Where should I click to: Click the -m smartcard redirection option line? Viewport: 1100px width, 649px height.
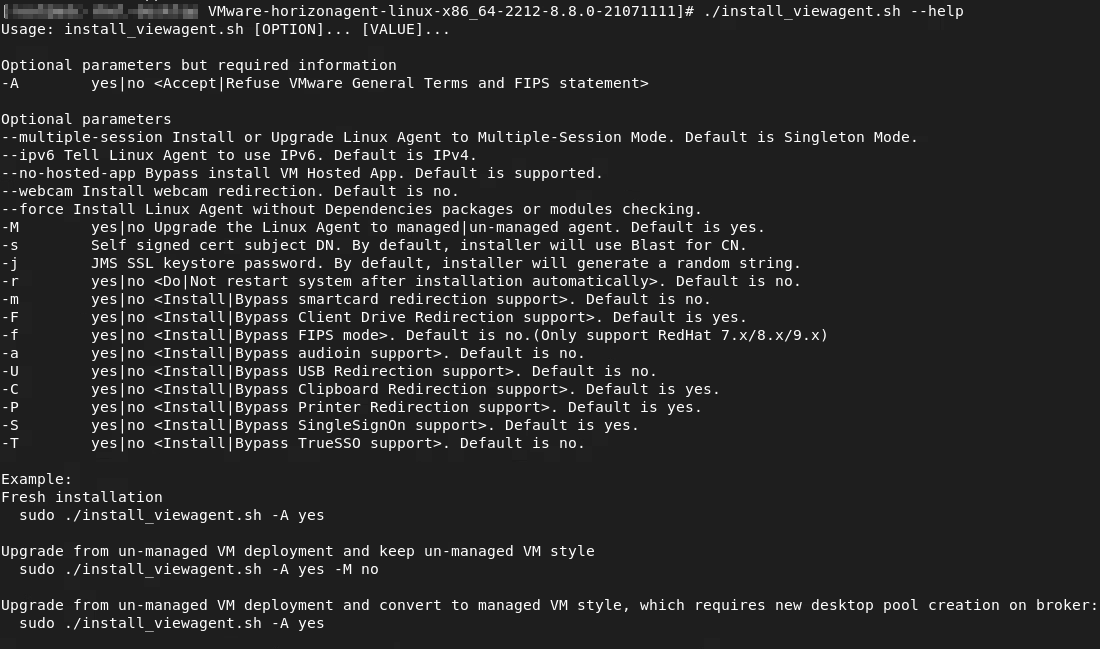(x=356, y=300)
